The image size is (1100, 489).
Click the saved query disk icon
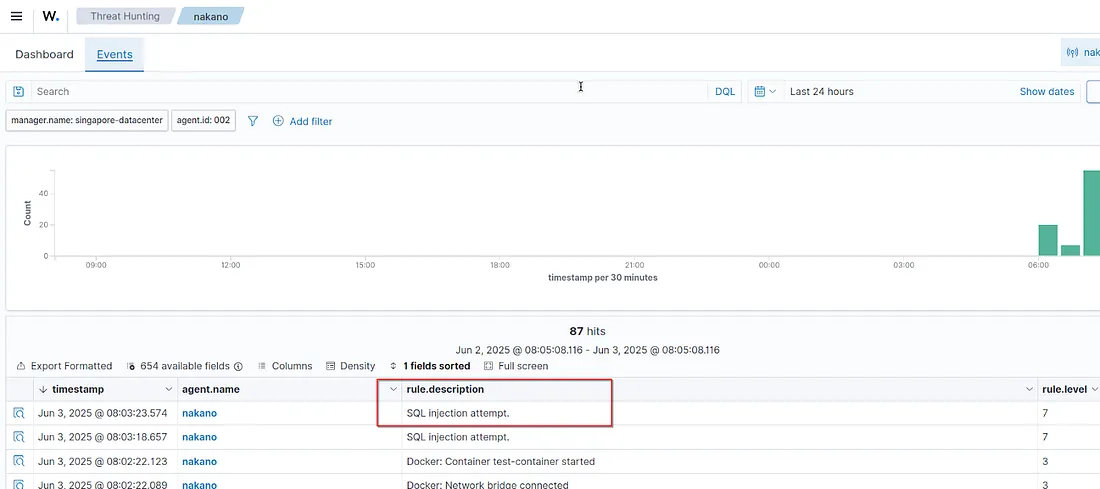(18, 91)
